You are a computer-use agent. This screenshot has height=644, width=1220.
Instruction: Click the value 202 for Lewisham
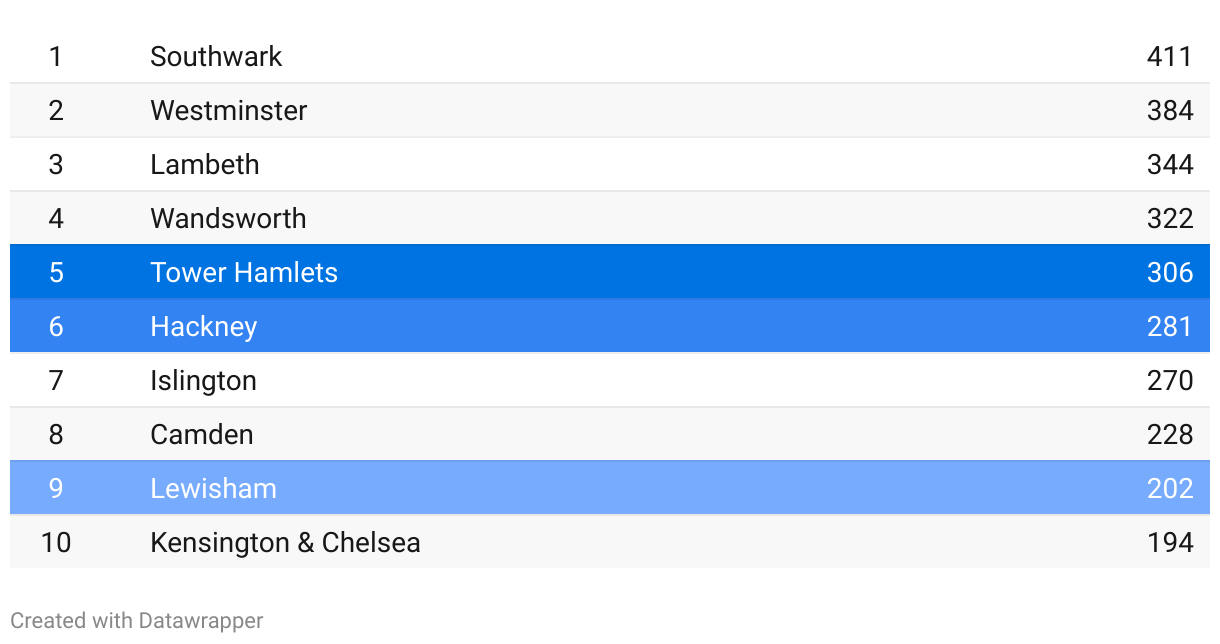tap(1169, 489)
